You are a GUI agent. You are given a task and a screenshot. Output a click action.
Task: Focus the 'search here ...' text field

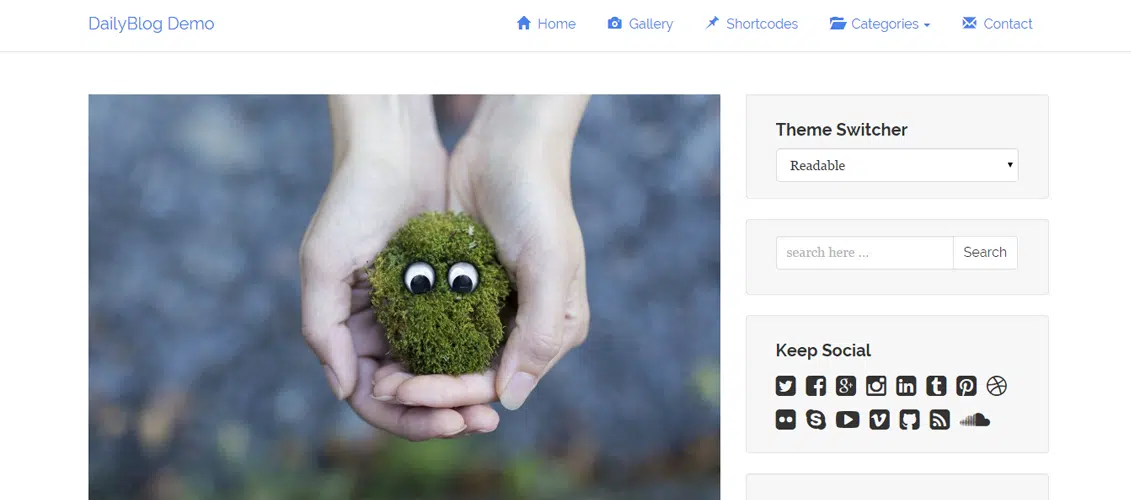[864, 253]
